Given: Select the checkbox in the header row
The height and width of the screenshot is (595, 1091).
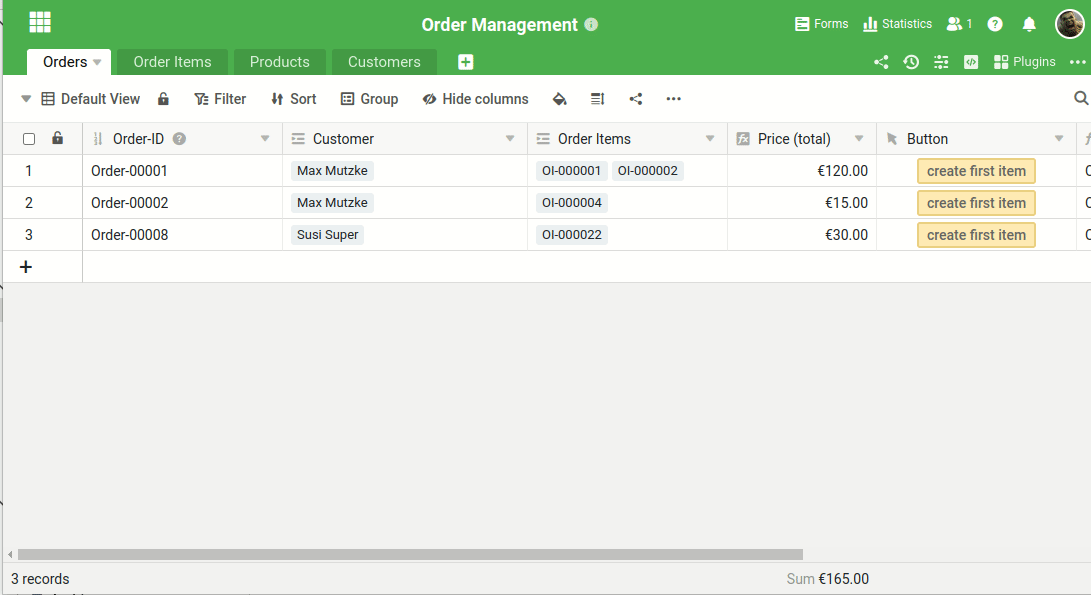Looking at the screenshot, I should [28, 138].
